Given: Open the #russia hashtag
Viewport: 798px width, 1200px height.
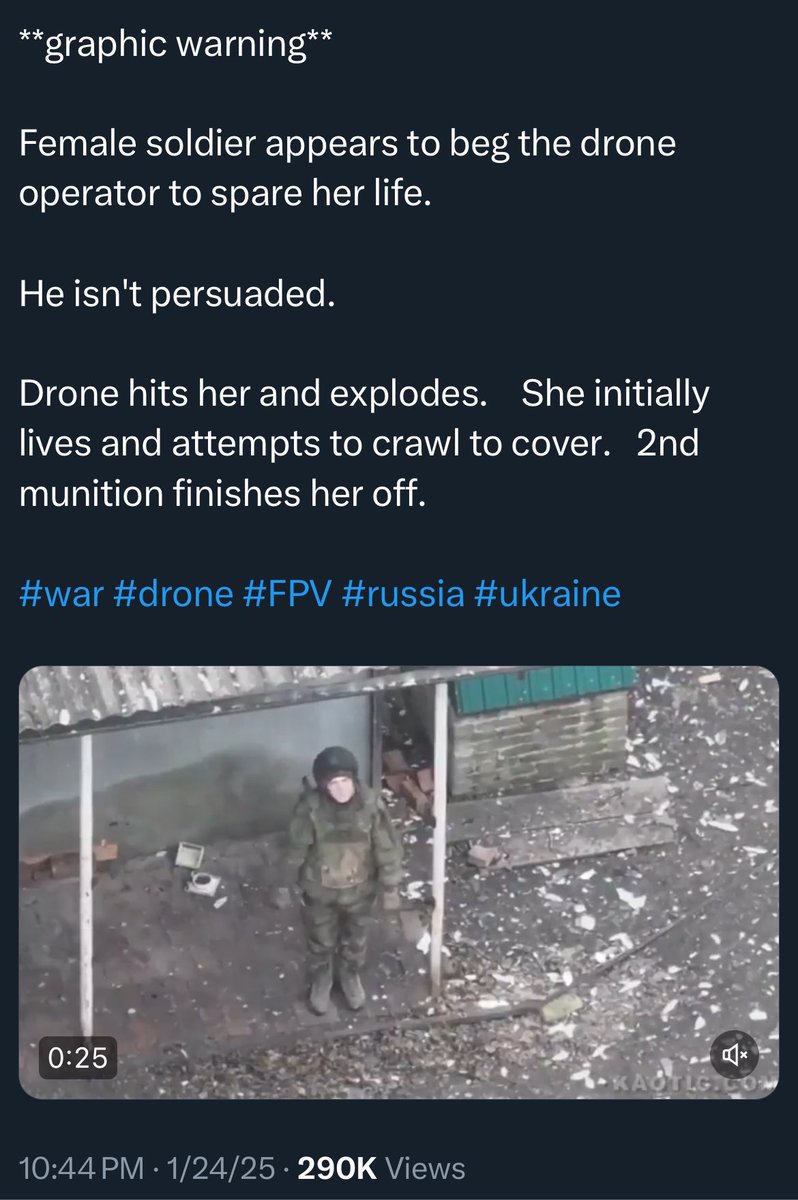Looking at the screenshot, I should 403,594.
